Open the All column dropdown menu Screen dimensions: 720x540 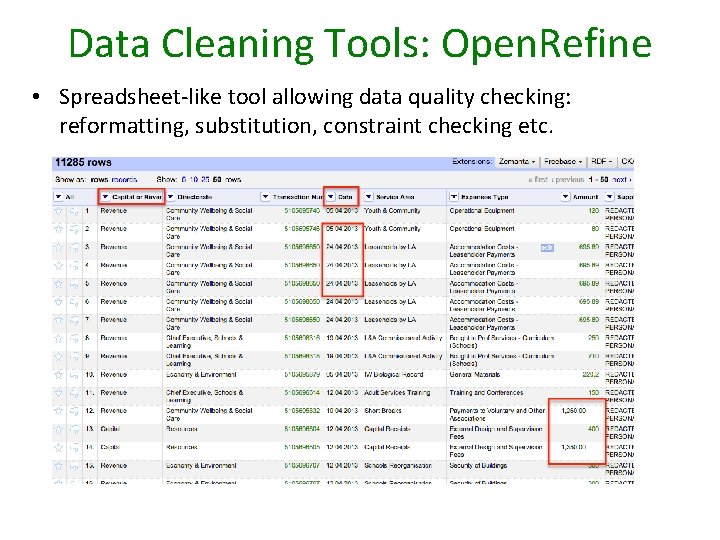click(x=58, y=197)
